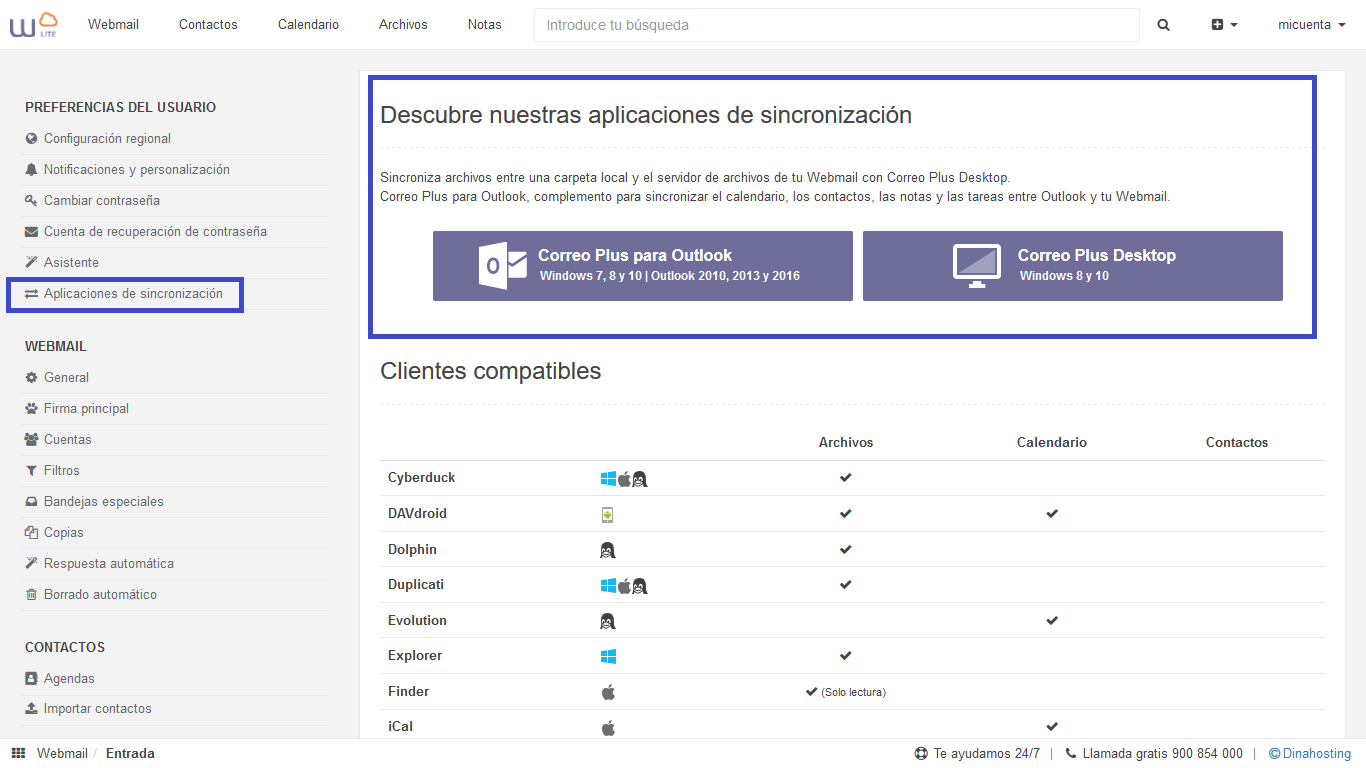Go to Contactos in top navigation
The image size is (1366, 768).
[208, 25]
